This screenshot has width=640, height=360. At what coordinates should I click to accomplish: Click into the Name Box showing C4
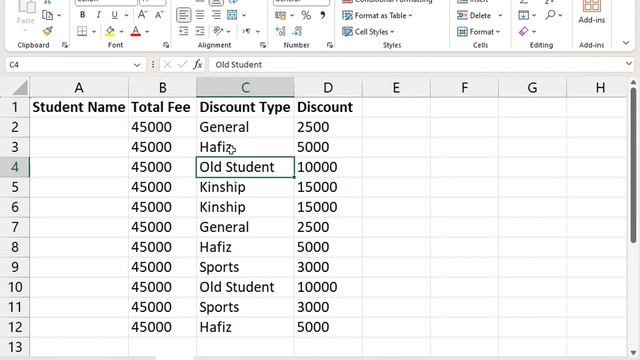[68, 64]
